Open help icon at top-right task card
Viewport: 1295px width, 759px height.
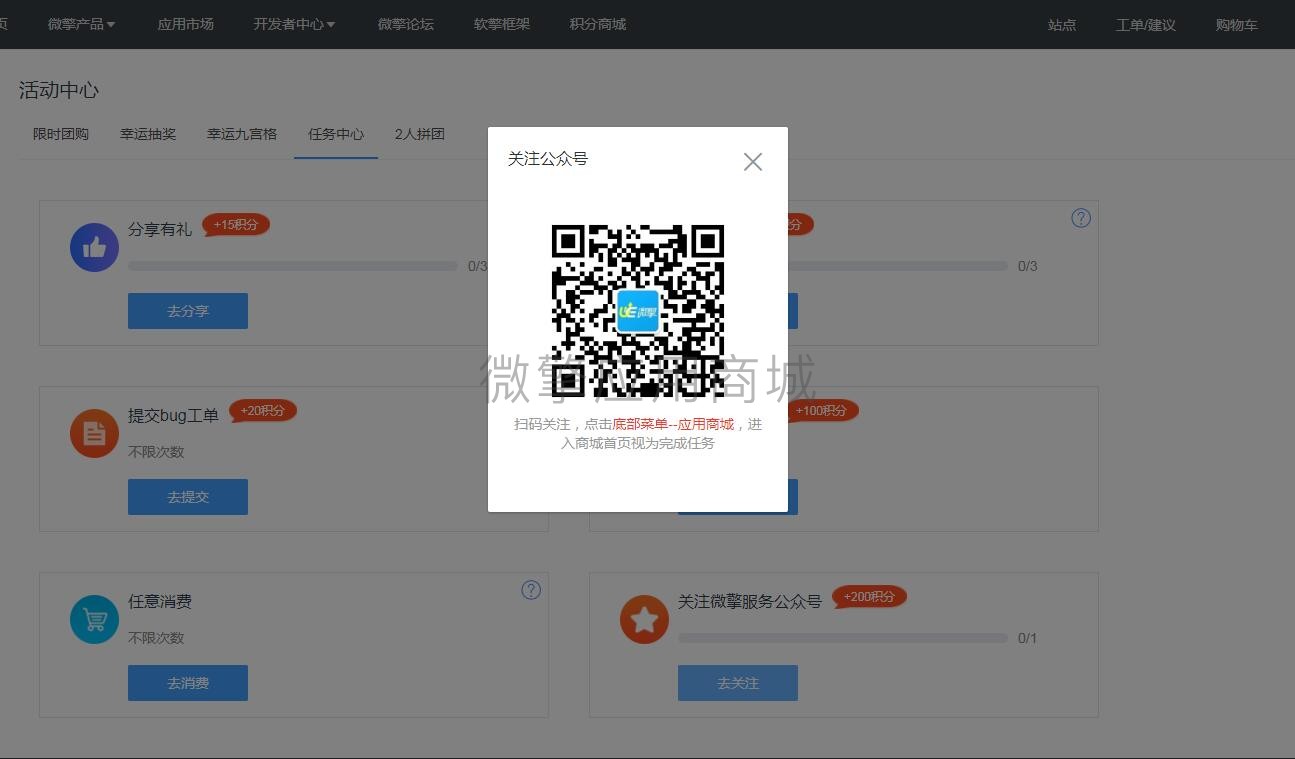click(x=1081, y=218)
